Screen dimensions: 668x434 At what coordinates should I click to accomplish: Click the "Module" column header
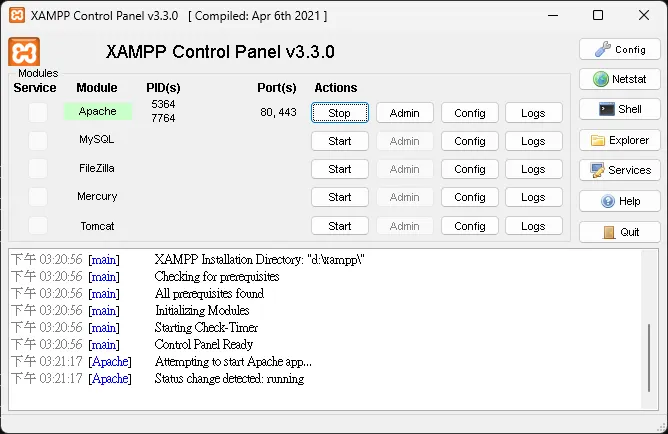pos(97,88)
